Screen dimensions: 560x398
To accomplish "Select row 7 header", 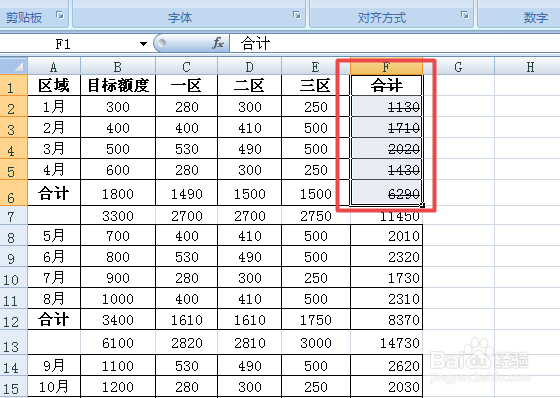I will (14, 215).
